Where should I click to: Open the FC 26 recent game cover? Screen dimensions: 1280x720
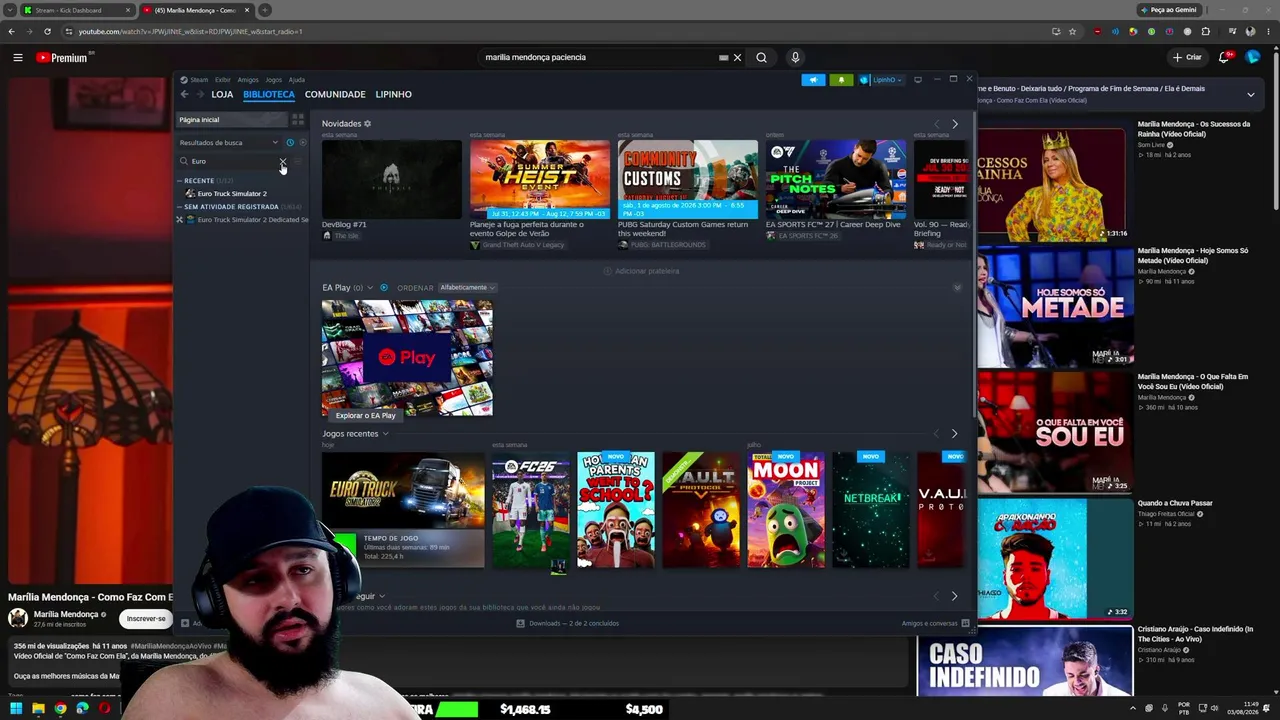pos(531,510)
